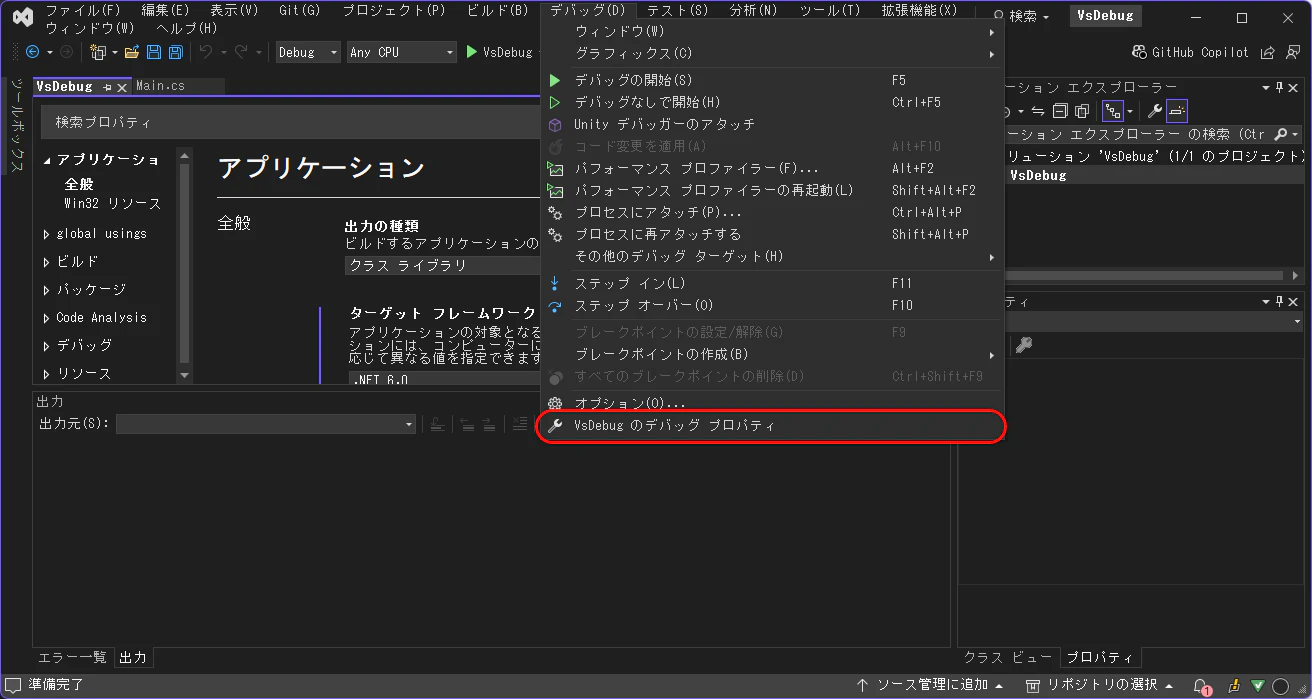Screen dimensions: 1312x699
Task: Toggle the nested view icon in Solution Explorer
Action: click(1112, 111)
